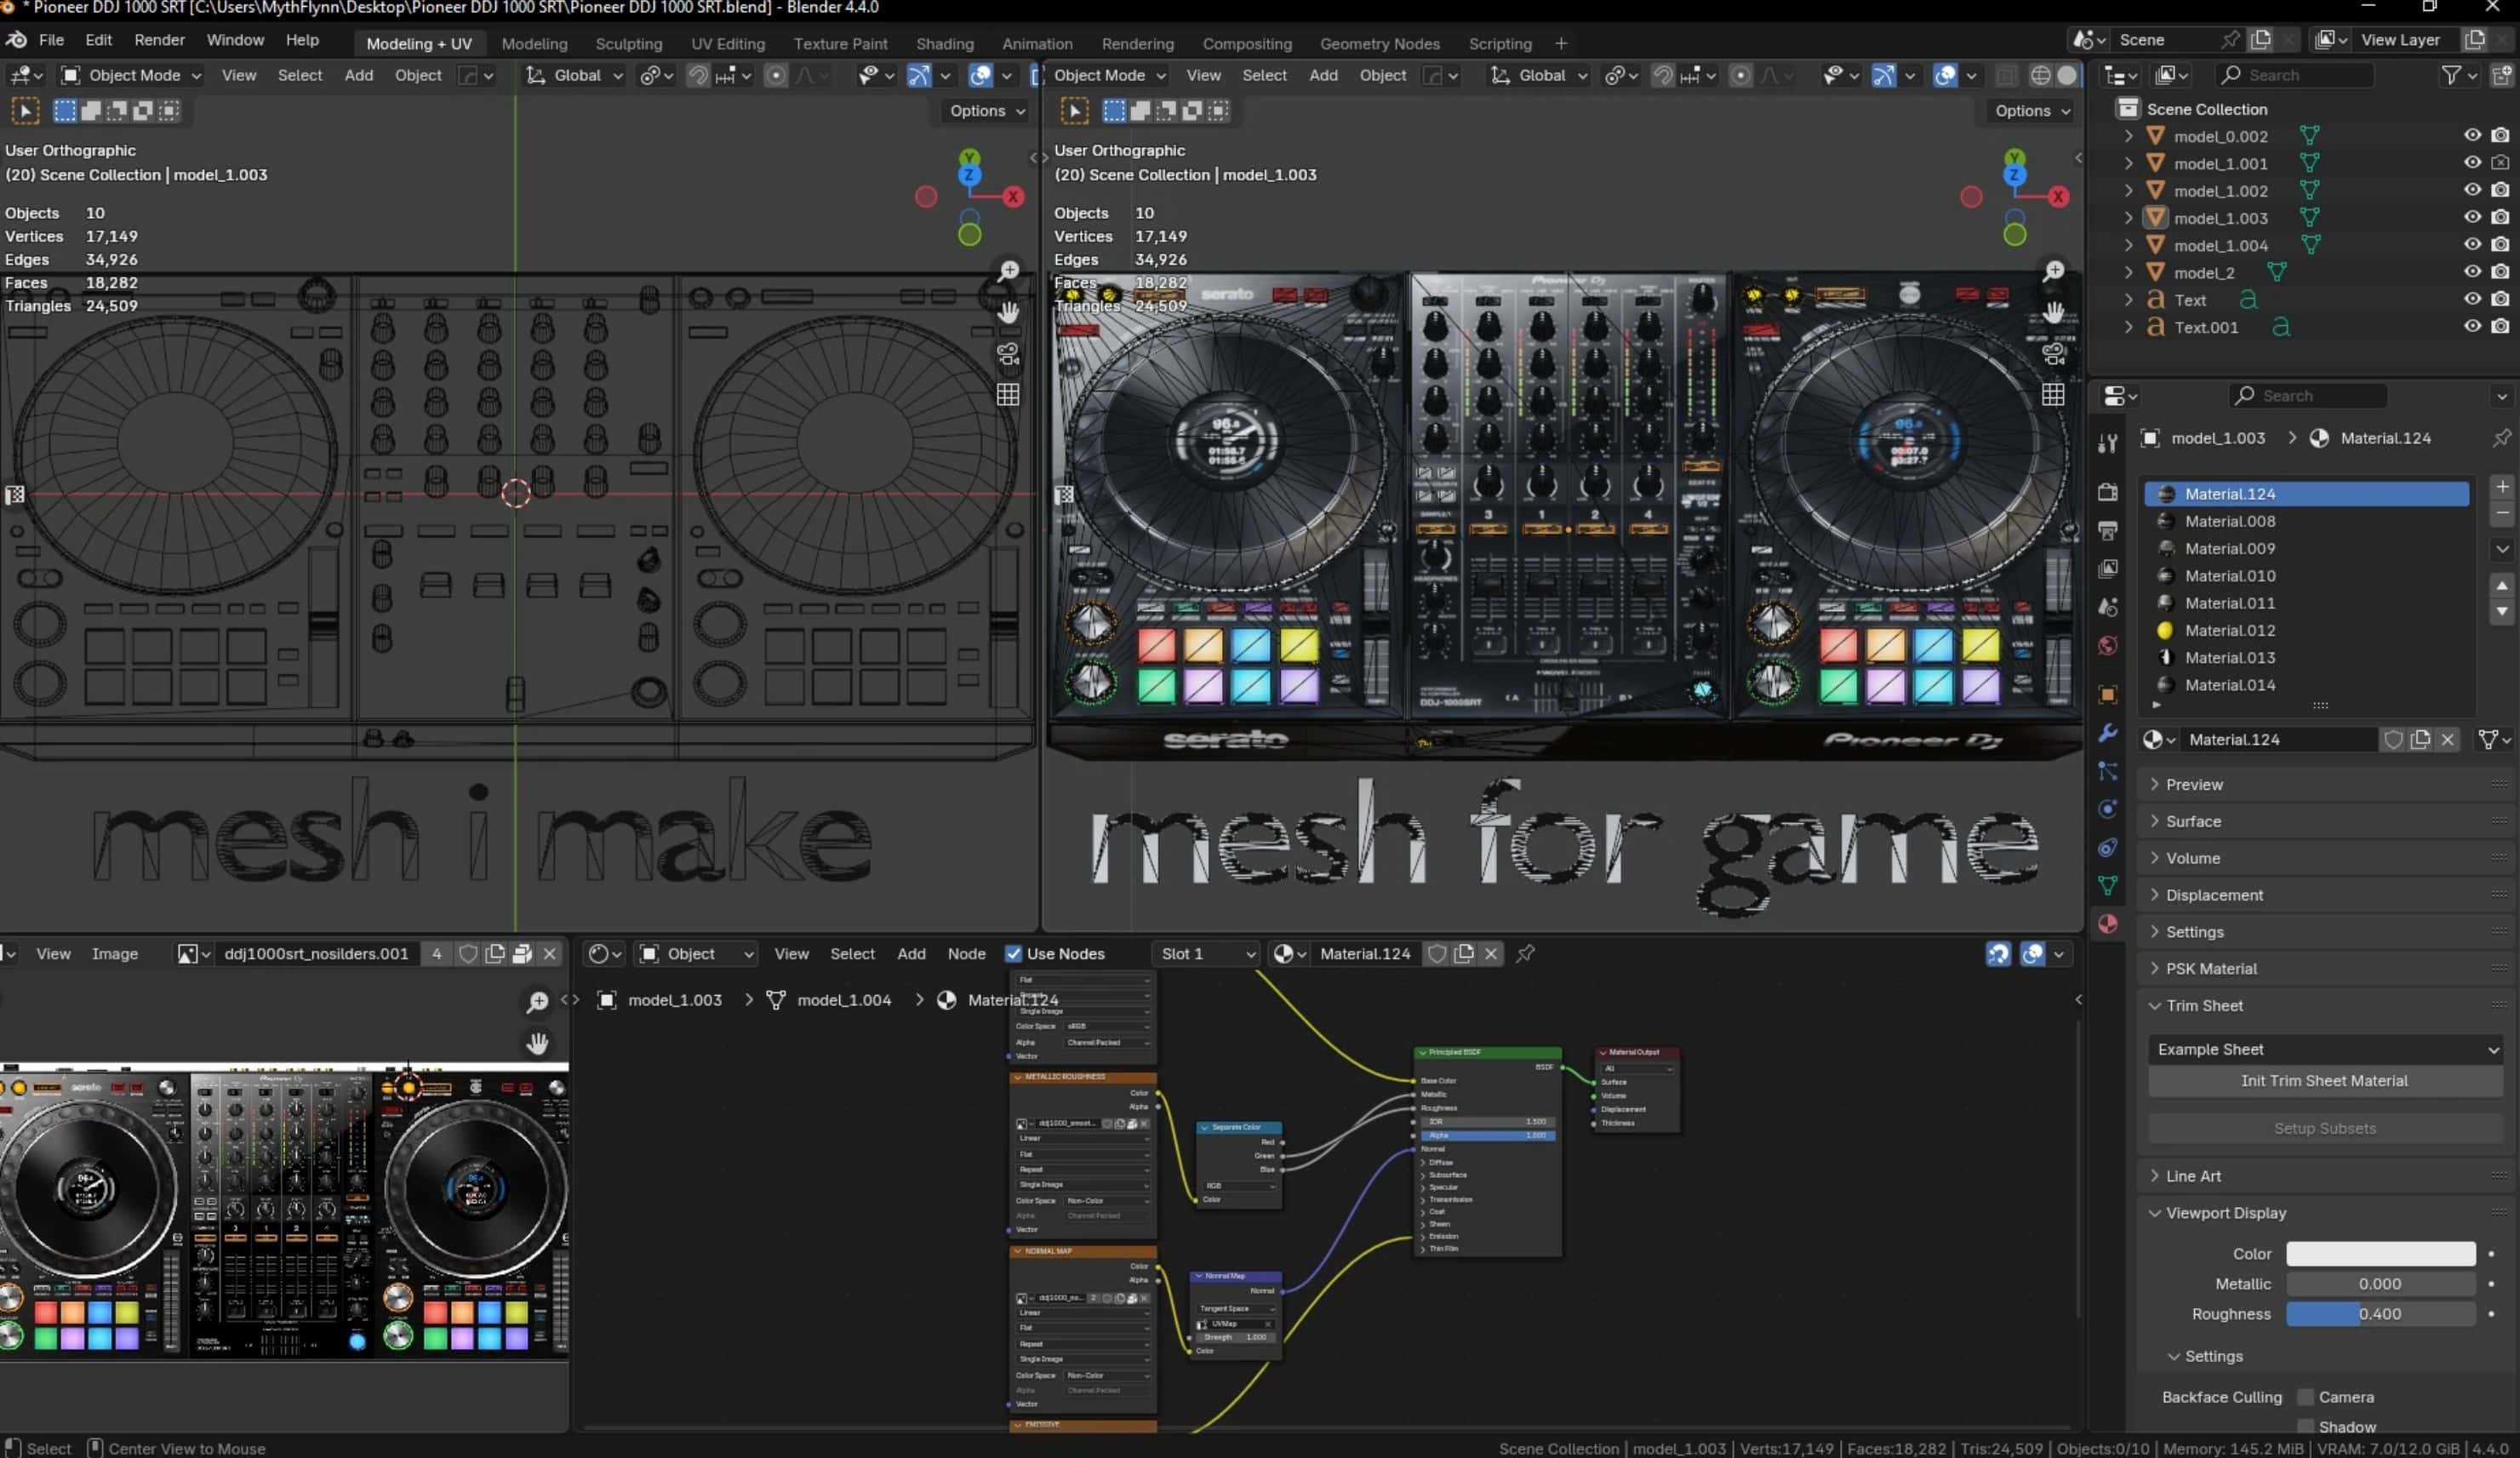Viewport: 2520px width, 1458px height.
Task: Click Init Trim Sheet Material button
Action: (x=2324, y=1081)
